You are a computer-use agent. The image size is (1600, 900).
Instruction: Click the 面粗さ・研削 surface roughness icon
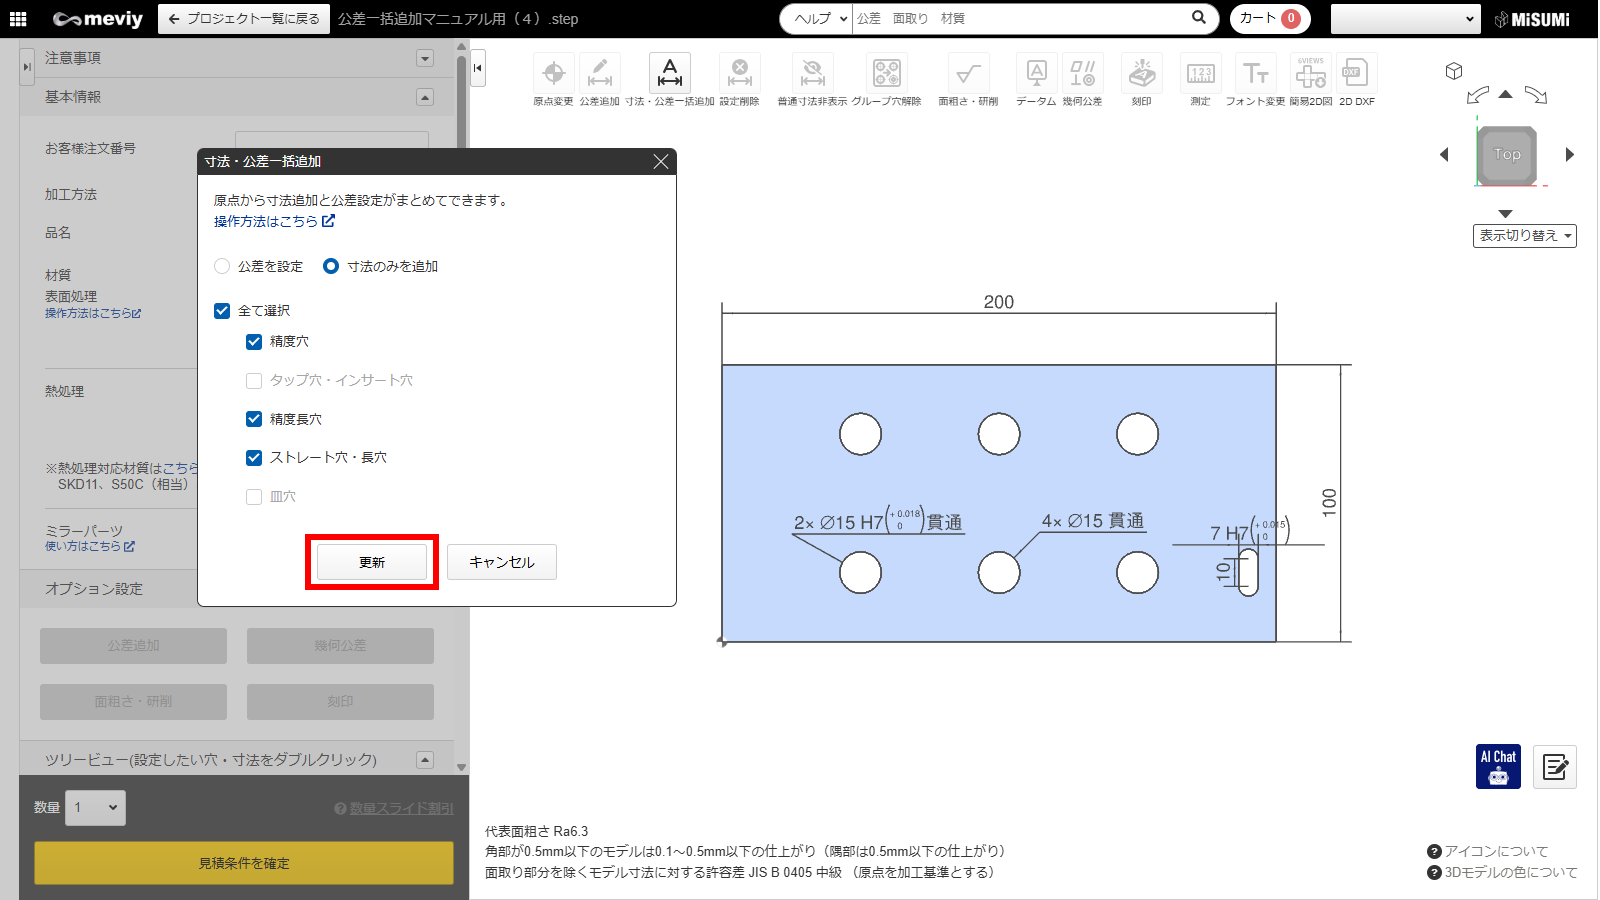pyautogui.click(x=967, y=74)
